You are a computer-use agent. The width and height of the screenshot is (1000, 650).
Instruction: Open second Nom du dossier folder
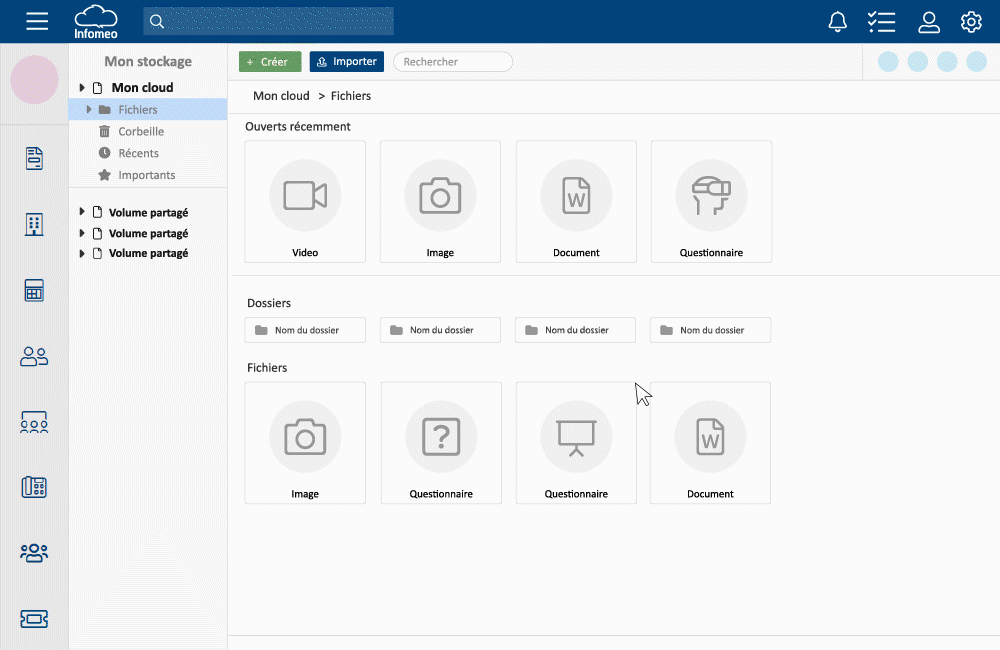click(440, 330)
